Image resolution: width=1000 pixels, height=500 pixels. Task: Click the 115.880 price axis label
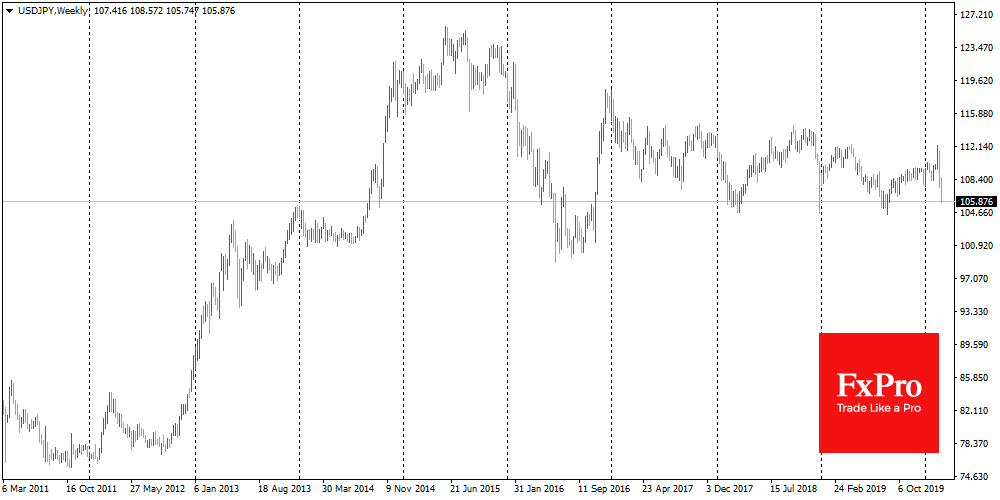click(974, 115)
